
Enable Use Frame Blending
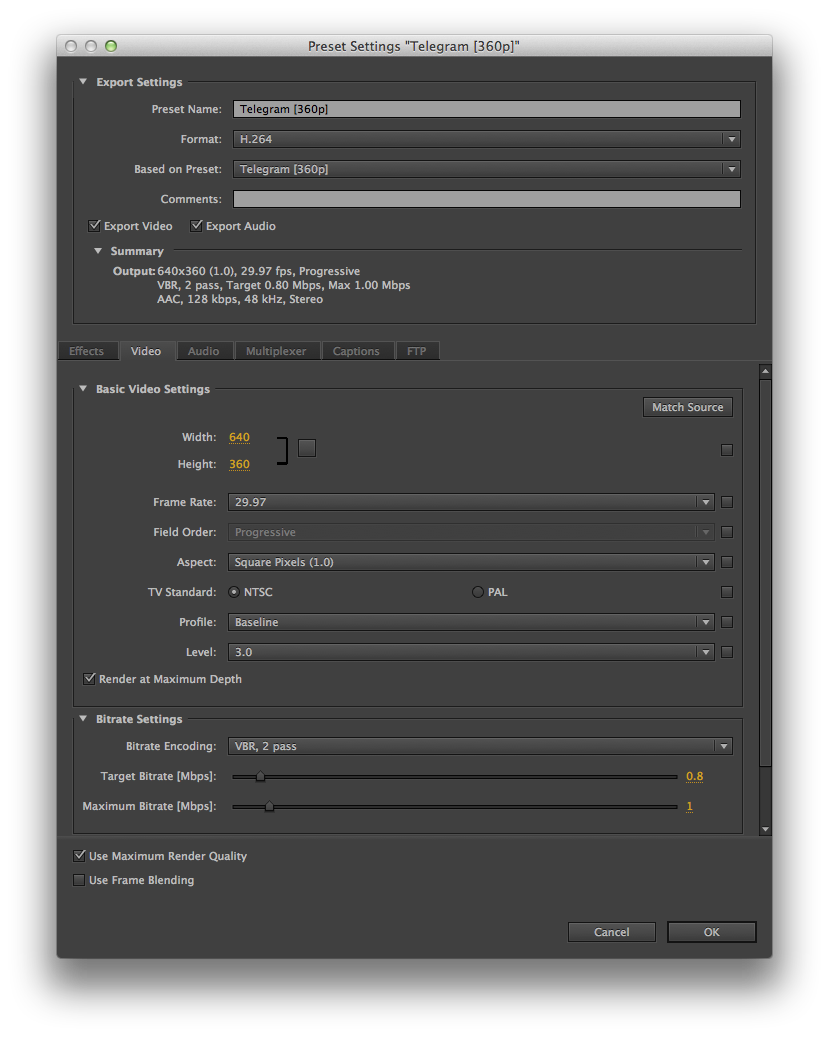coord(79,880)
